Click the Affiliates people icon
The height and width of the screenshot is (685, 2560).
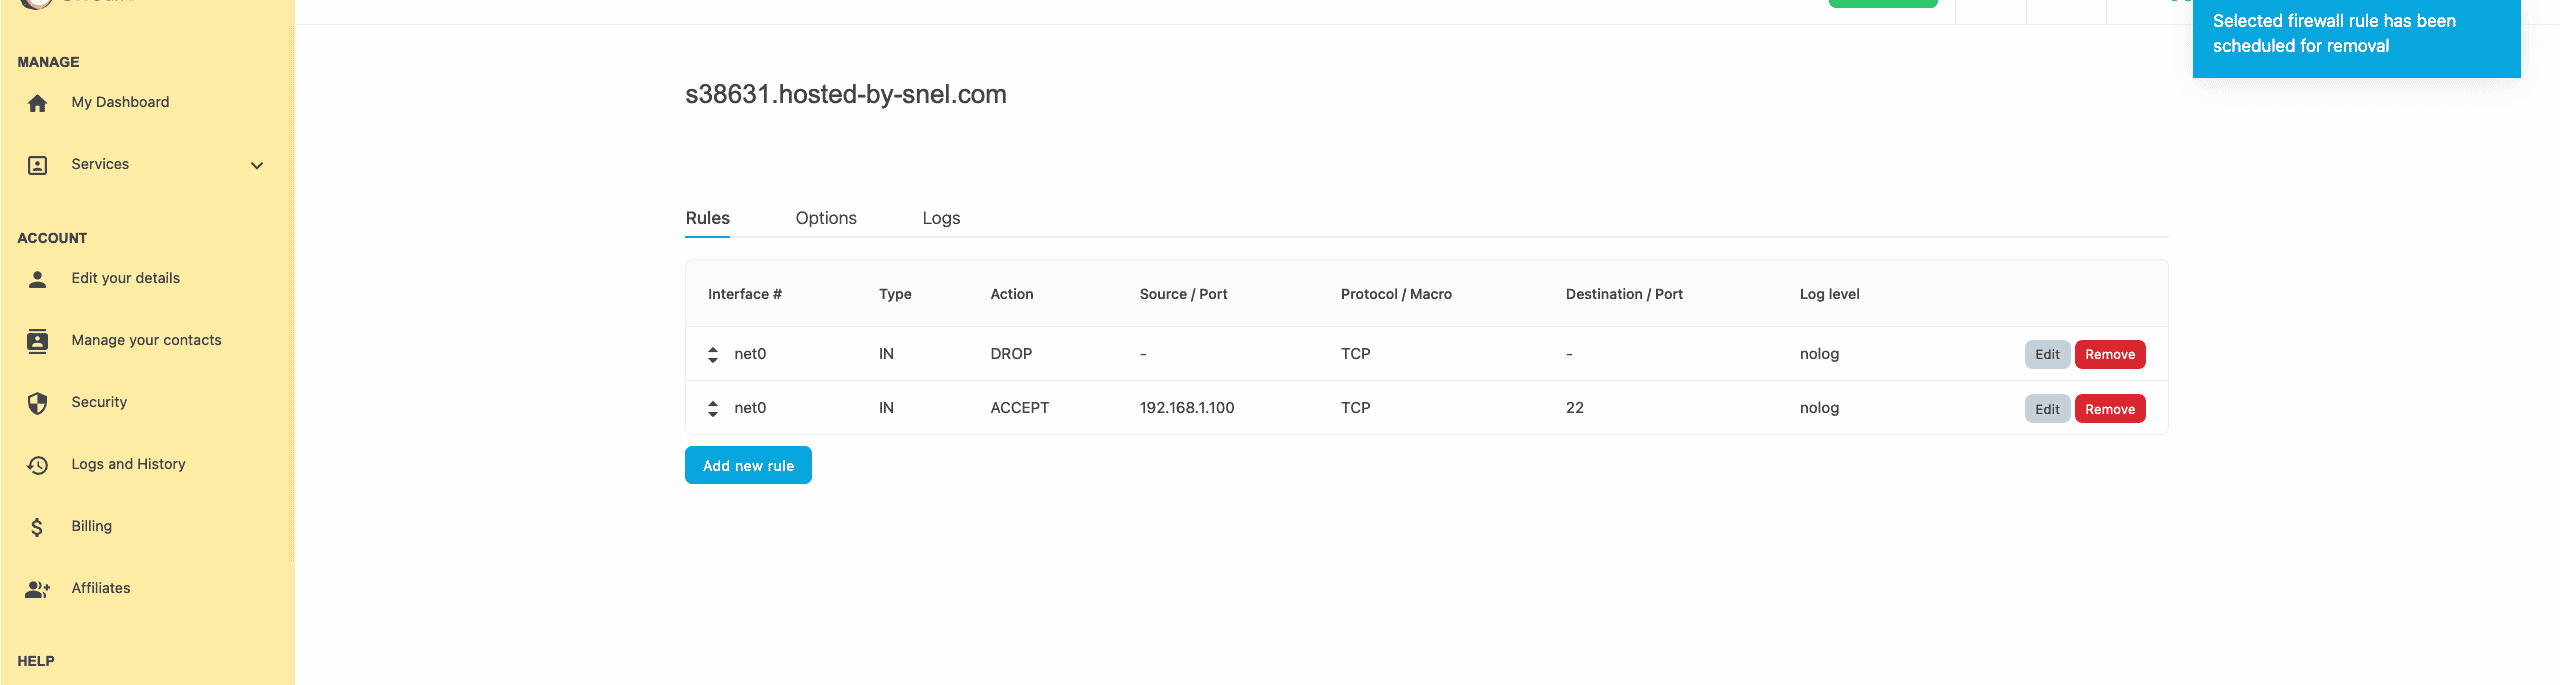[x=37, y=589]
